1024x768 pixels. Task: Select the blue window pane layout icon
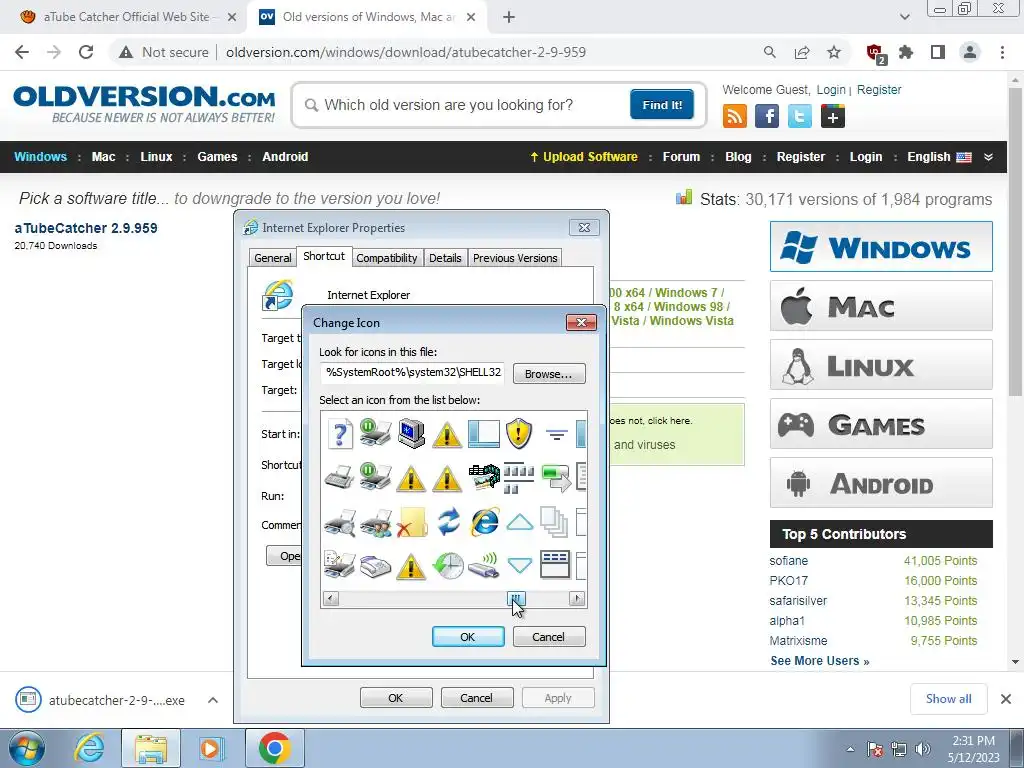point(484,434)
